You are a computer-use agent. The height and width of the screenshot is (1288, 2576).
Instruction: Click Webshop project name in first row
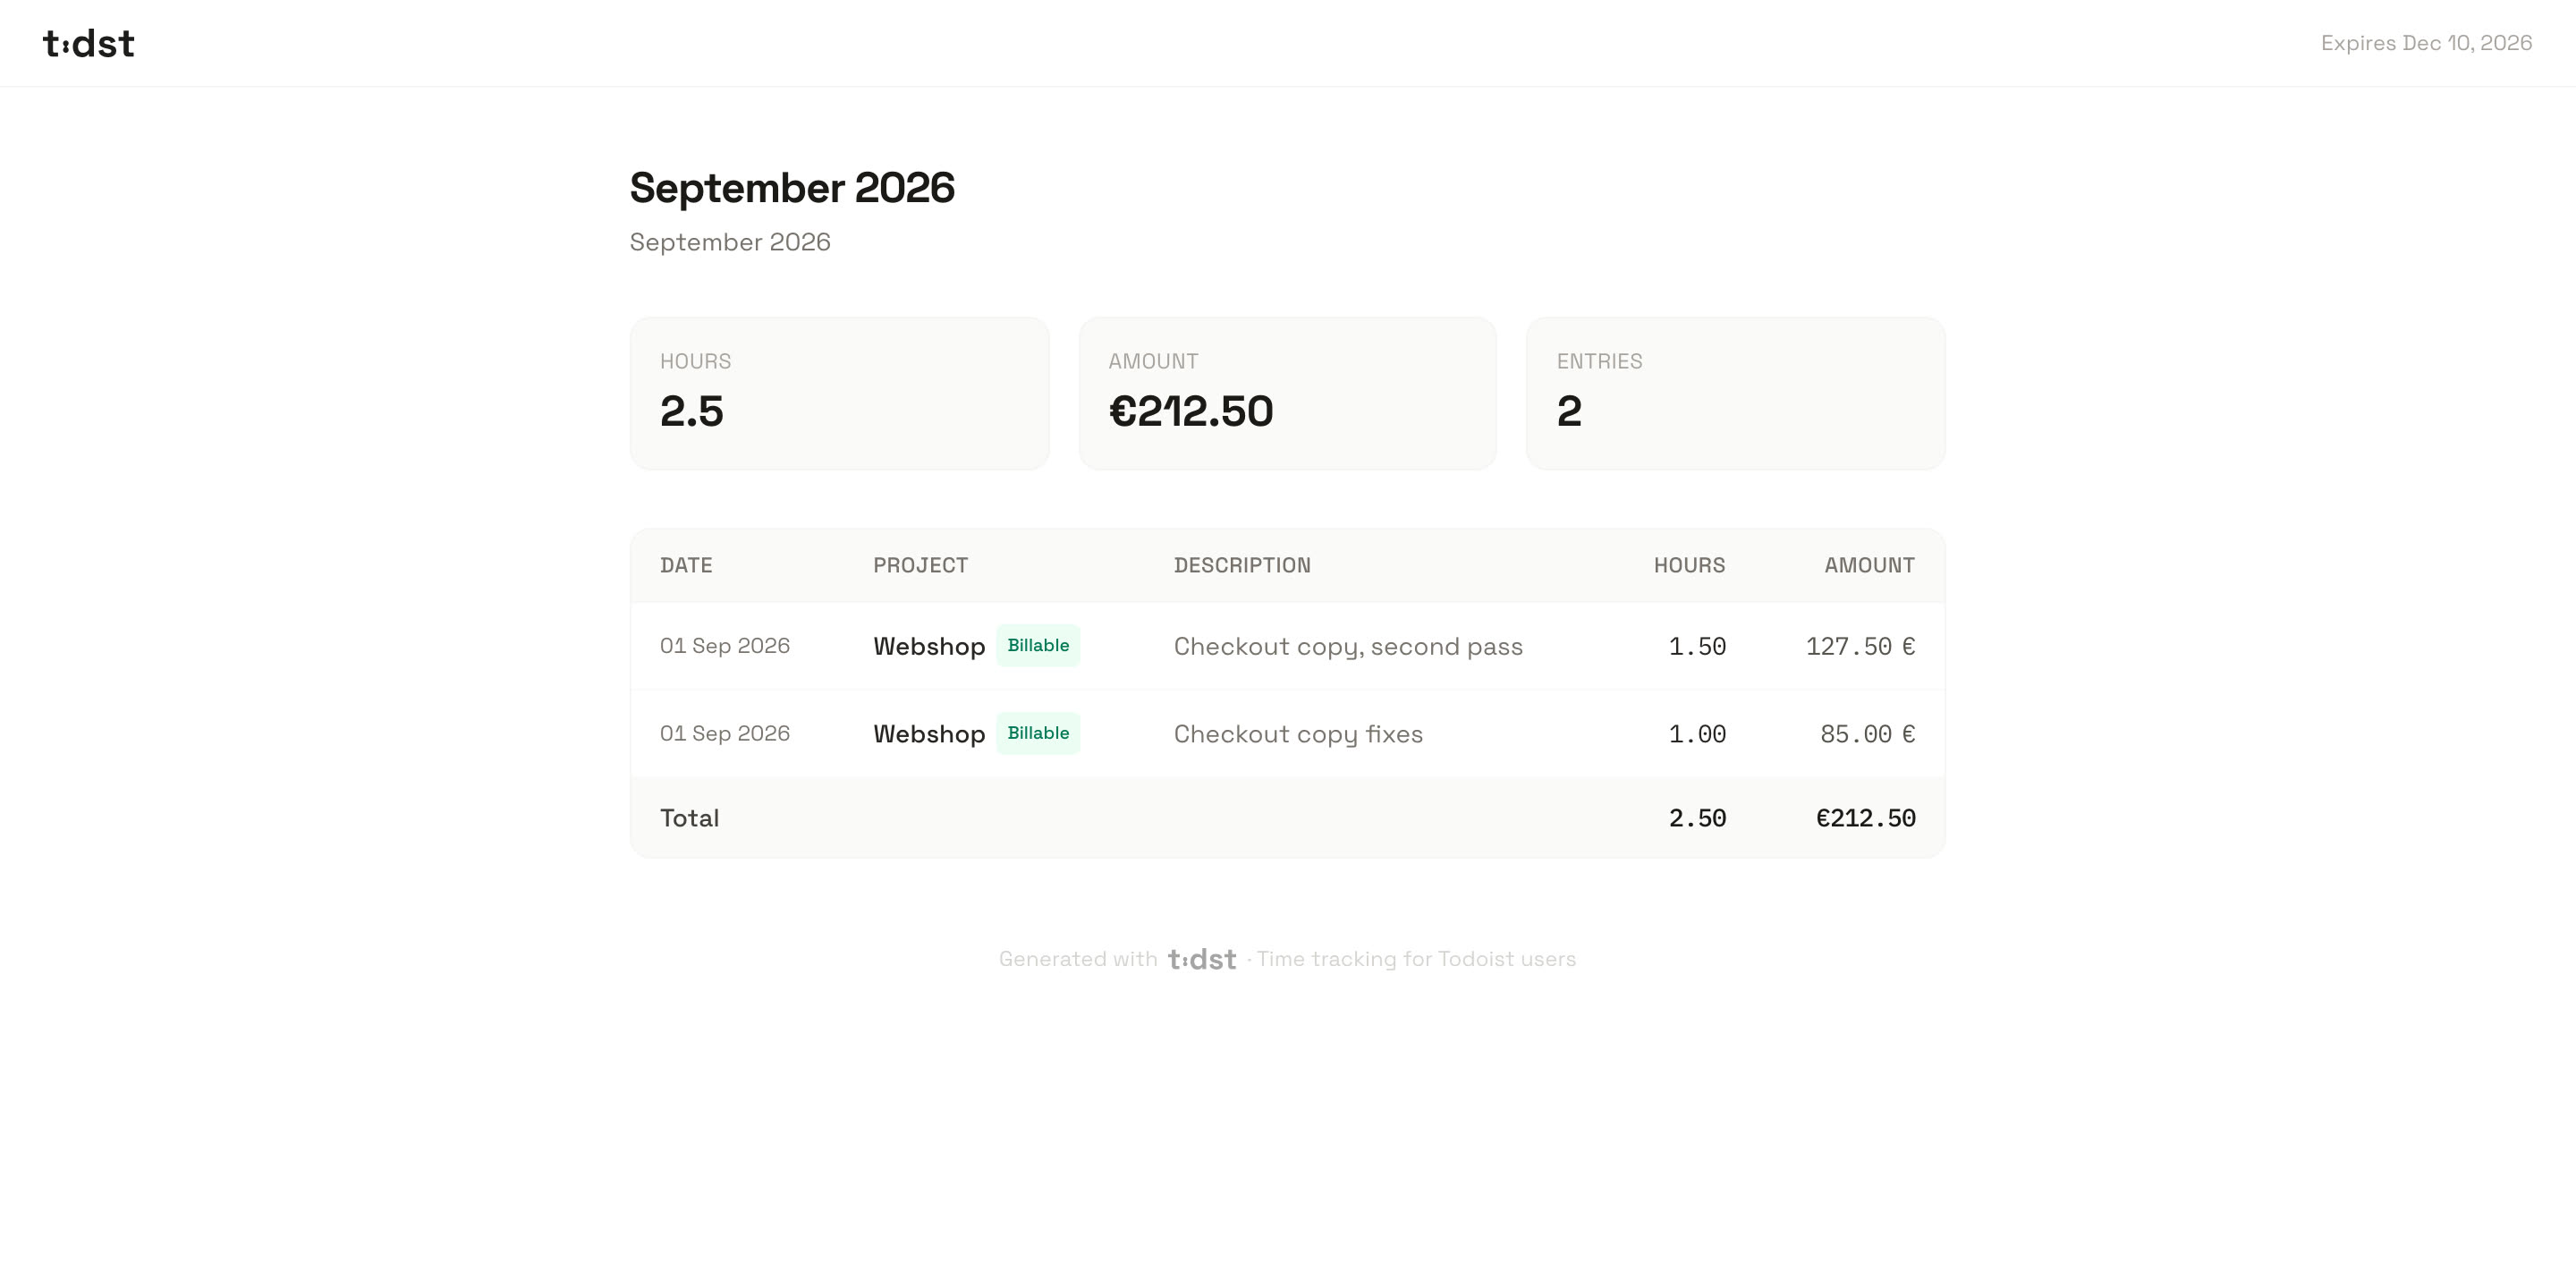tap(929, 646)
